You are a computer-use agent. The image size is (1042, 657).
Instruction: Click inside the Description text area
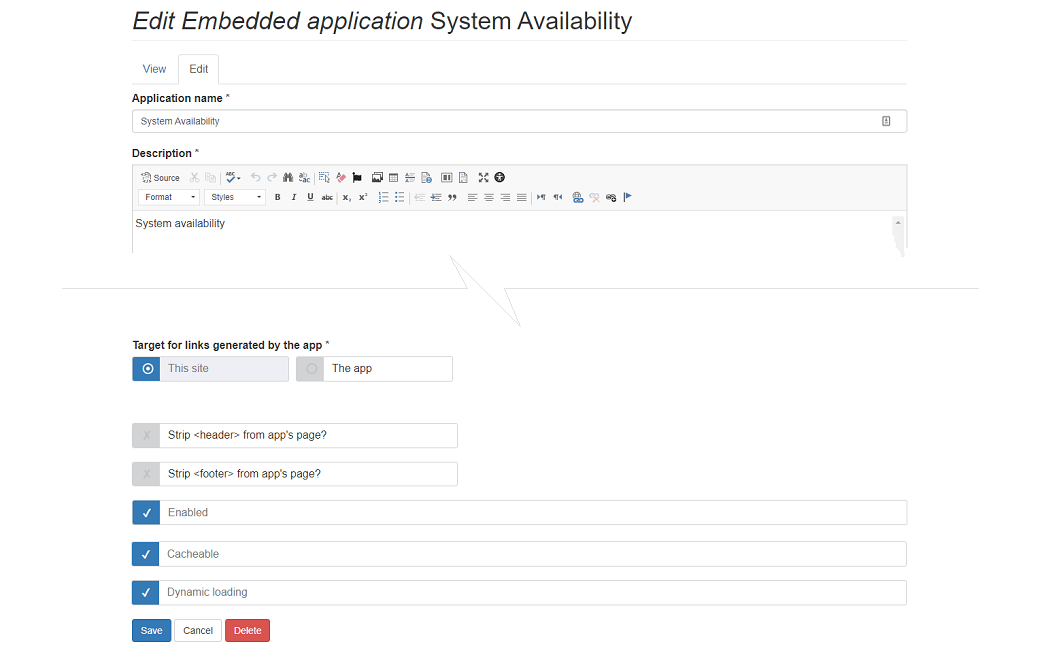click(512, 232)
